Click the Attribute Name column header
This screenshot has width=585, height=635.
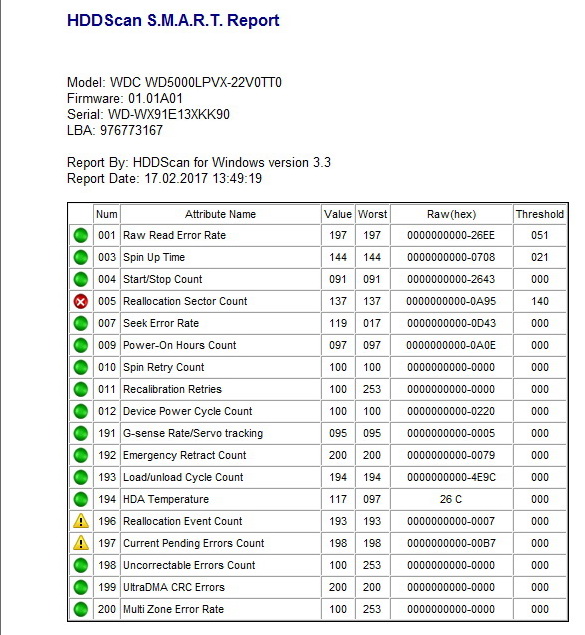220,214
